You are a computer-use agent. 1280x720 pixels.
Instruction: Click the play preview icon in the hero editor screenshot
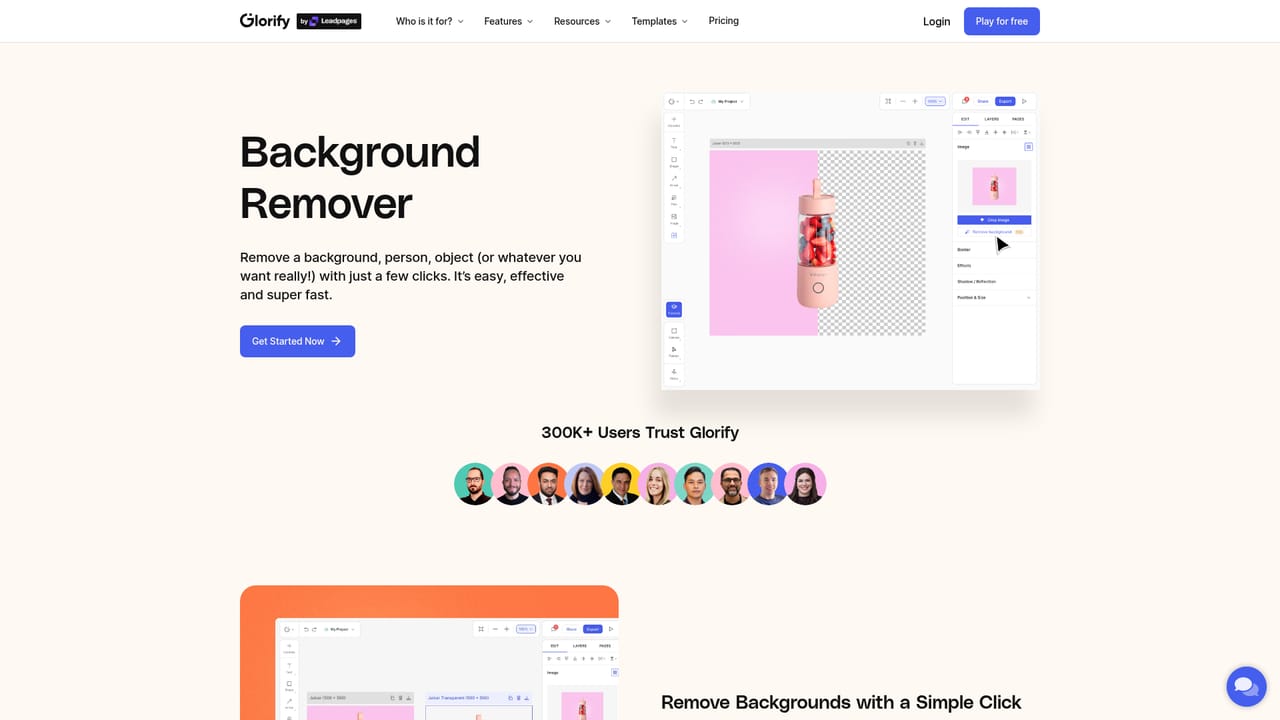point(1024,101)
